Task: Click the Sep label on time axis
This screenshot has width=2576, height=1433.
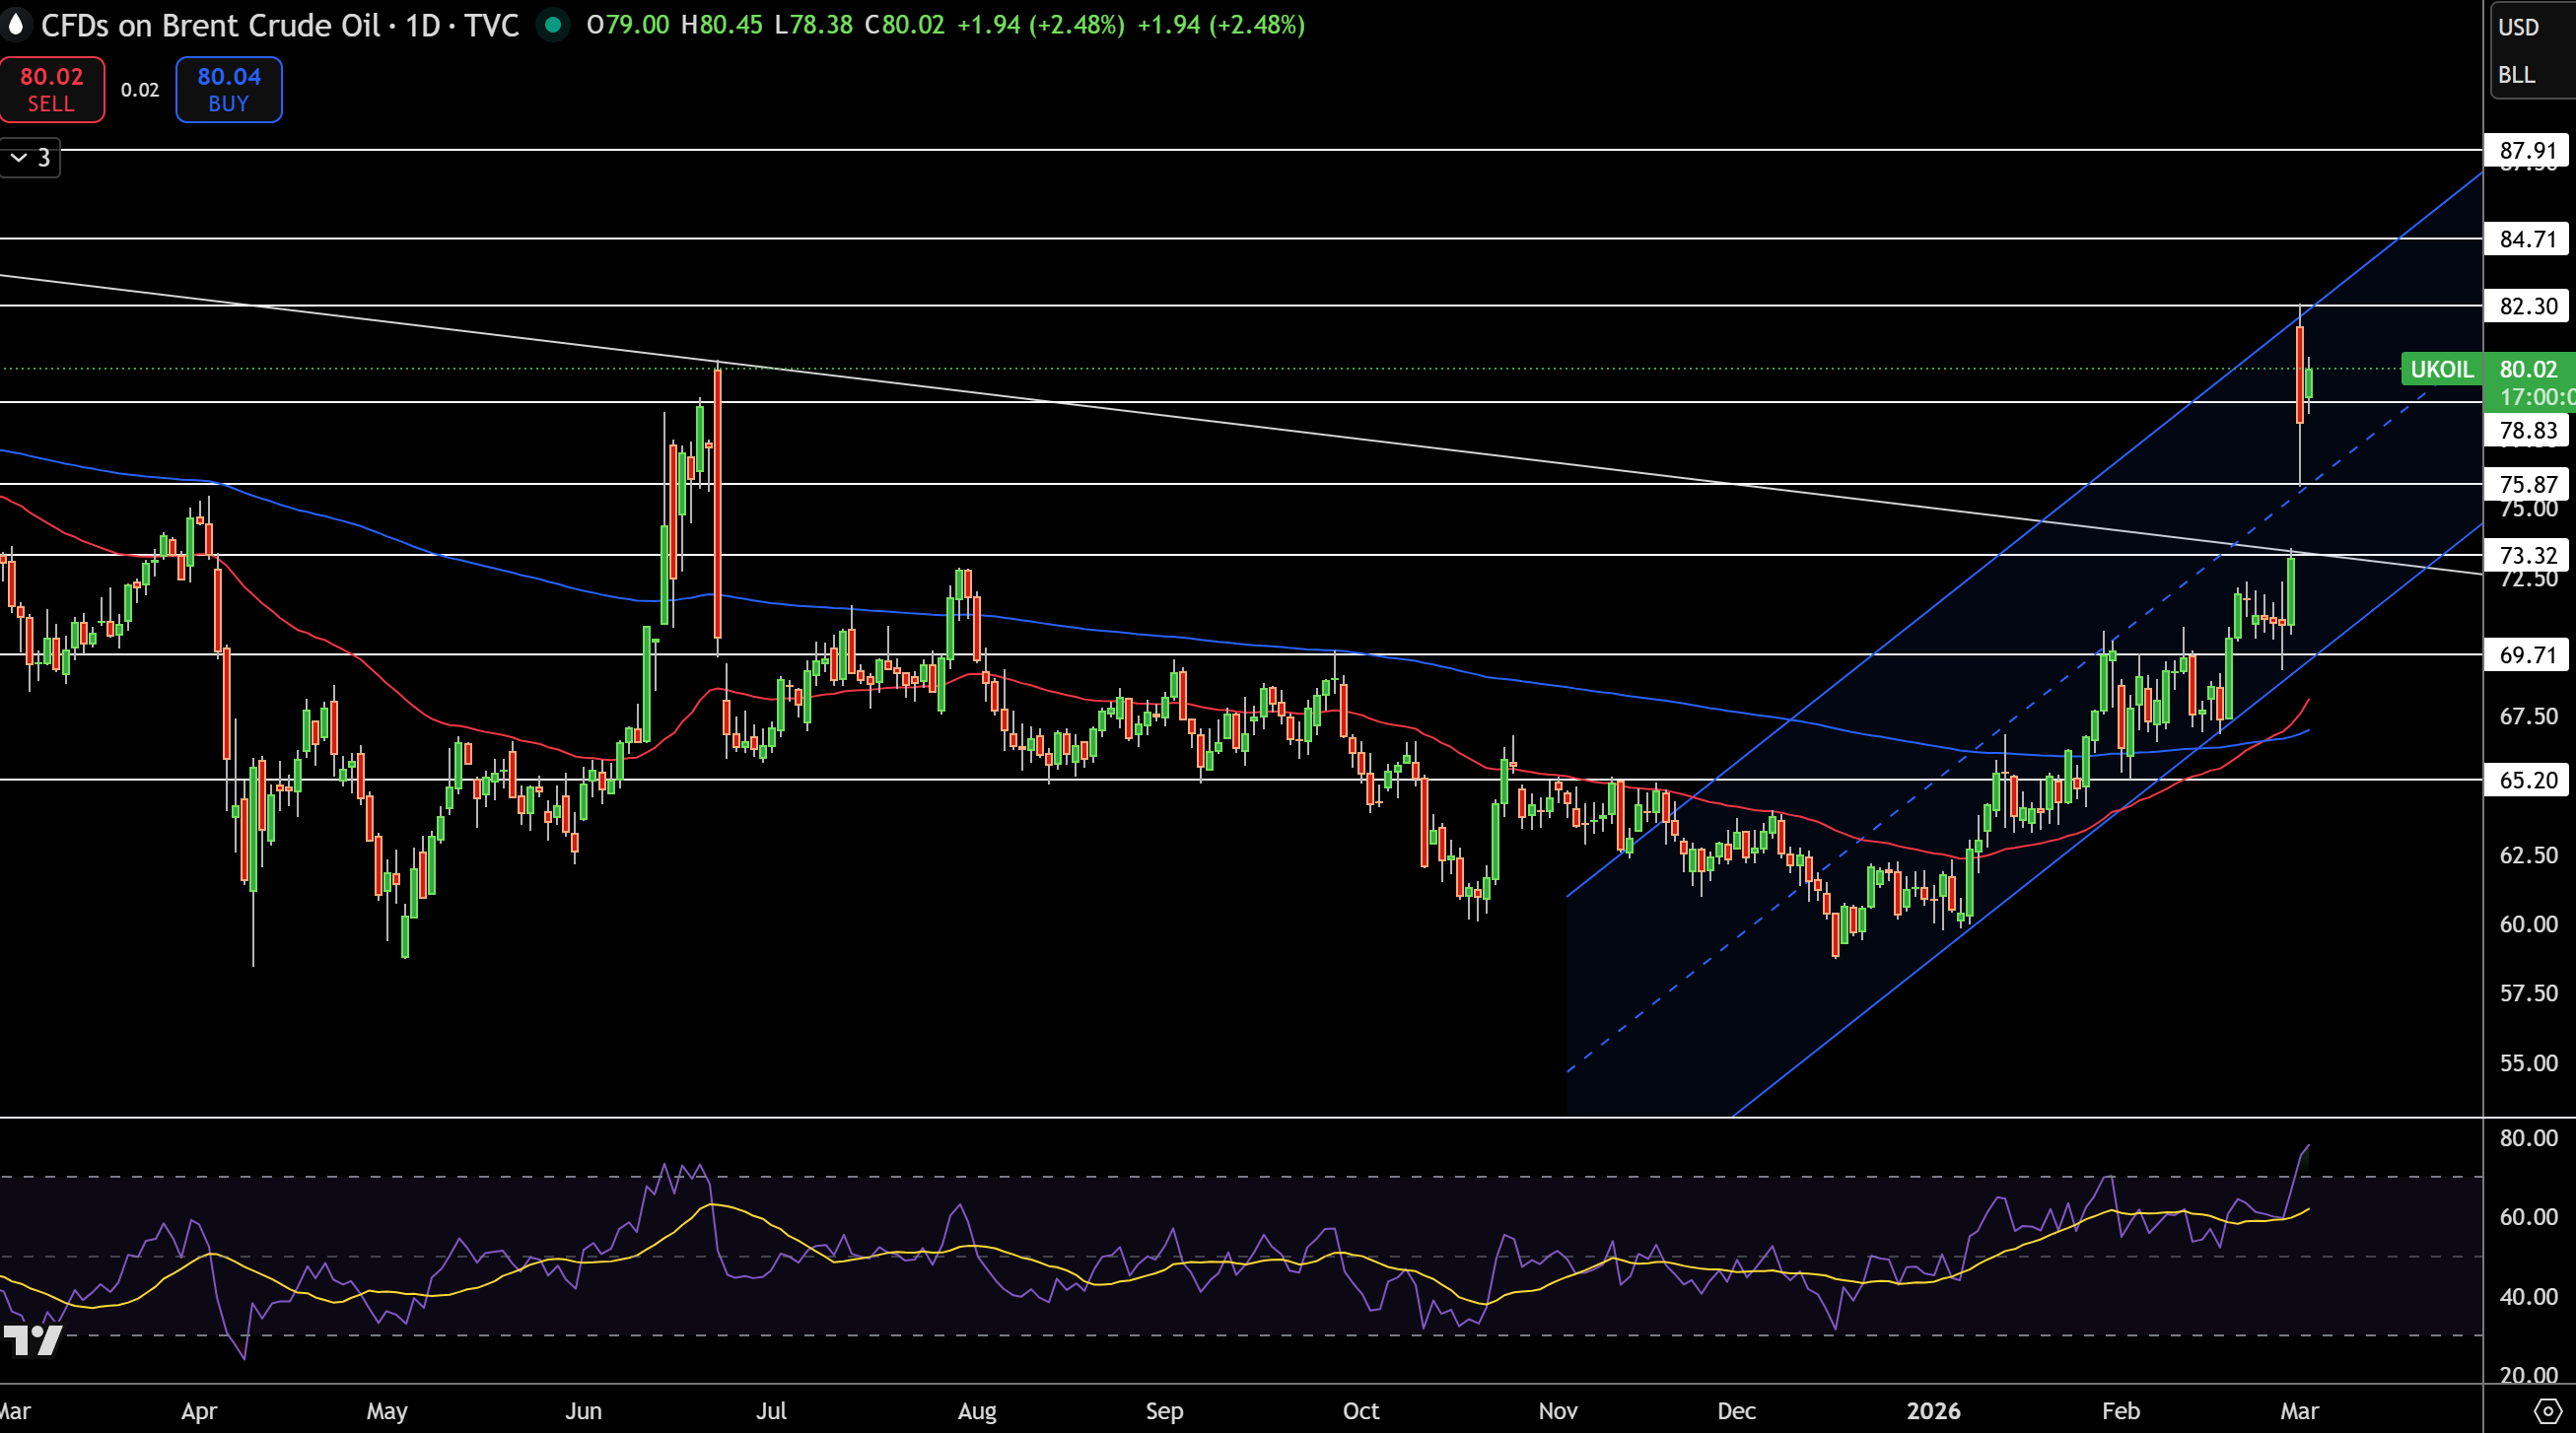Action: [1164, 1411]
